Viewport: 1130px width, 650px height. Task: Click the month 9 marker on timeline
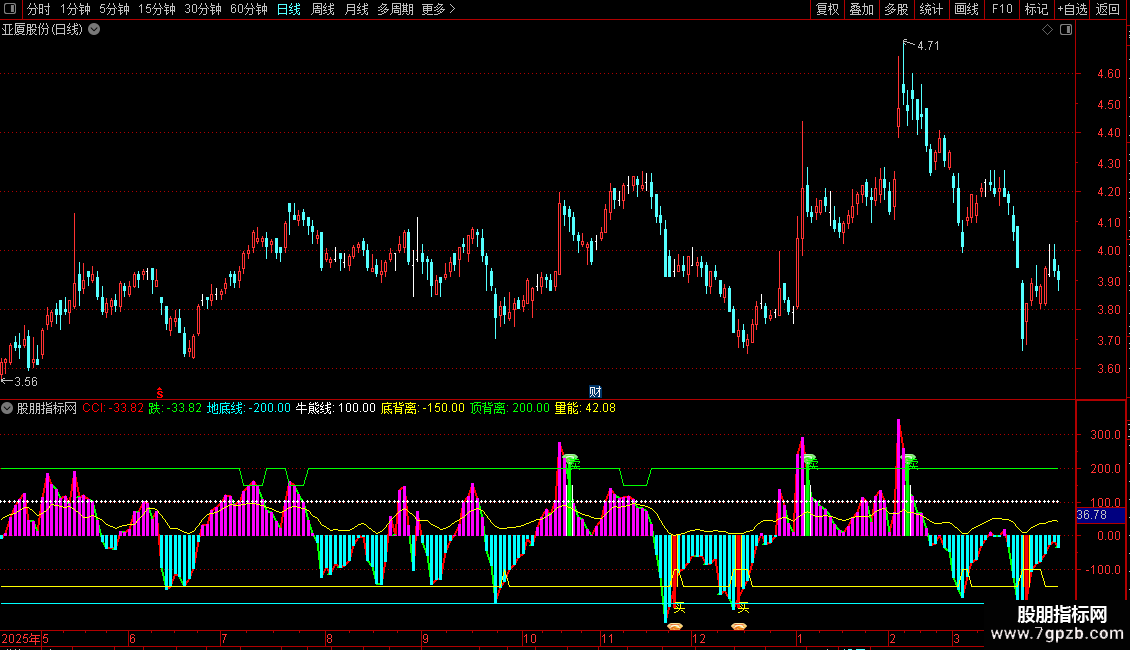pyautogui.click(x=425, y=638)
